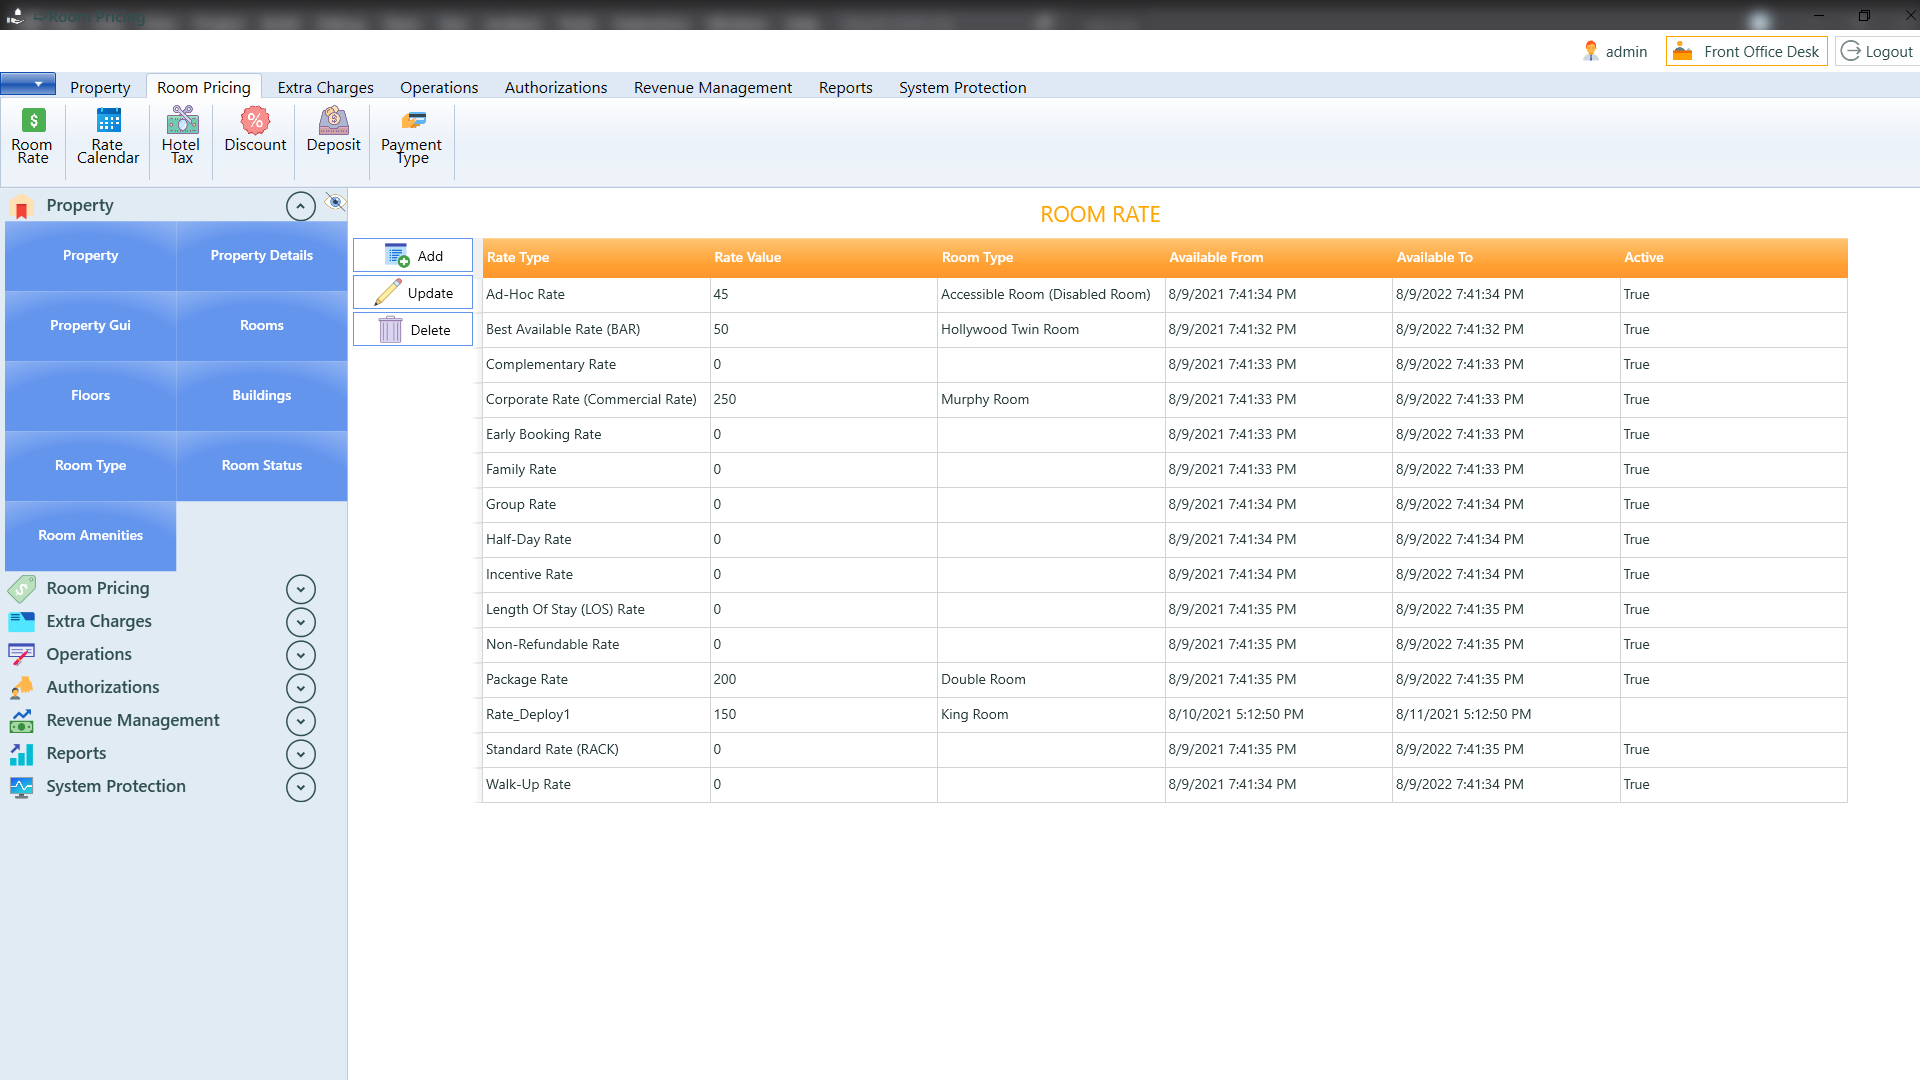Image resolution: width=1920 pixels, height=1080 pixels.
Task: Select the Walk-Up Rate row
Action: coord(1164,785)
